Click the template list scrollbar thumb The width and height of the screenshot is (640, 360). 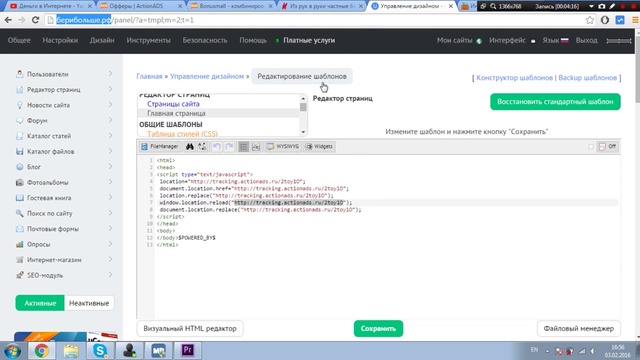(303, 107)
